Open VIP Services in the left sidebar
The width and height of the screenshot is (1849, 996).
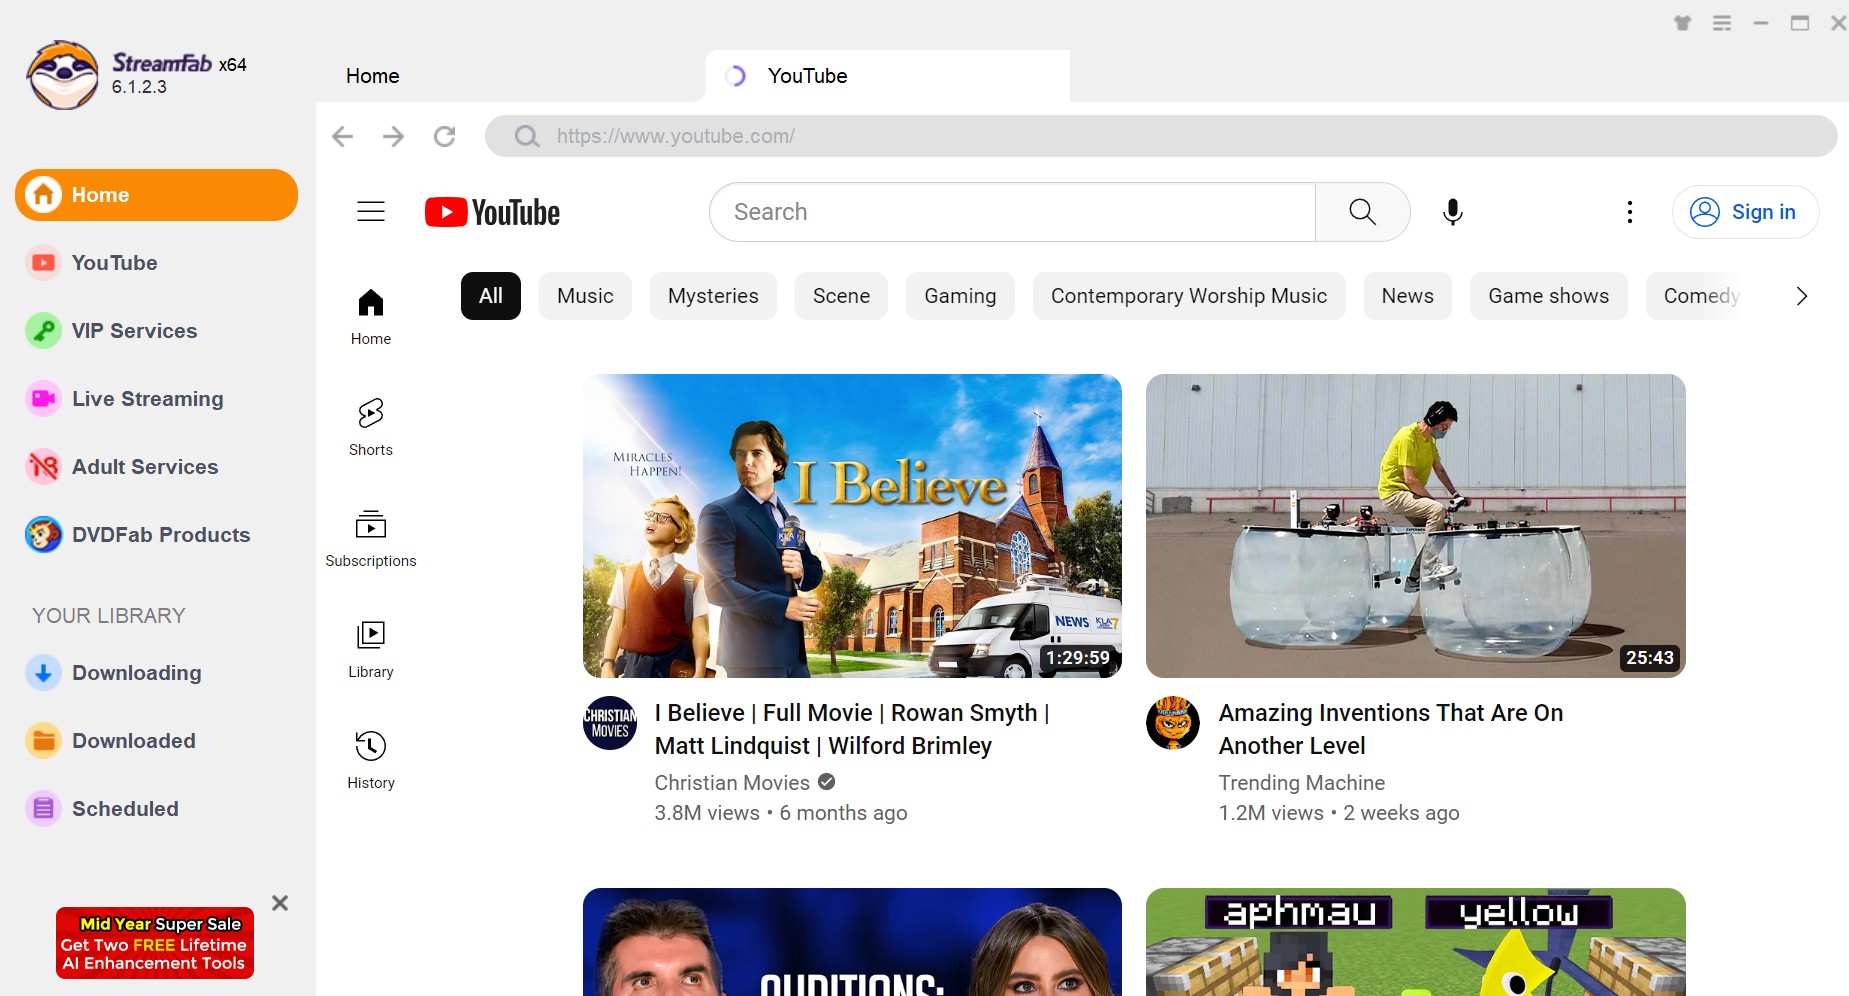pos(134,331)
